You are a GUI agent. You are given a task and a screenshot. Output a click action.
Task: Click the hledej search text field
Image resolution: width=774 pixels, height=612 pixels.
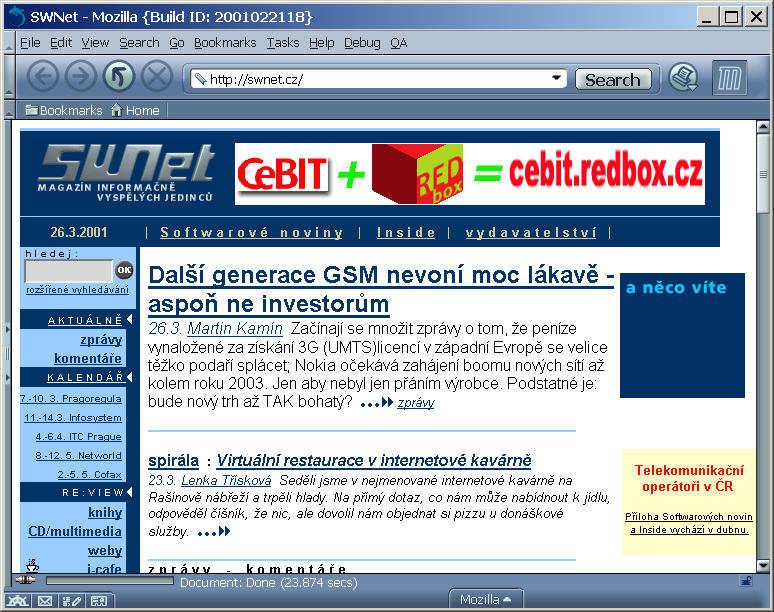(x=69, y=270)
